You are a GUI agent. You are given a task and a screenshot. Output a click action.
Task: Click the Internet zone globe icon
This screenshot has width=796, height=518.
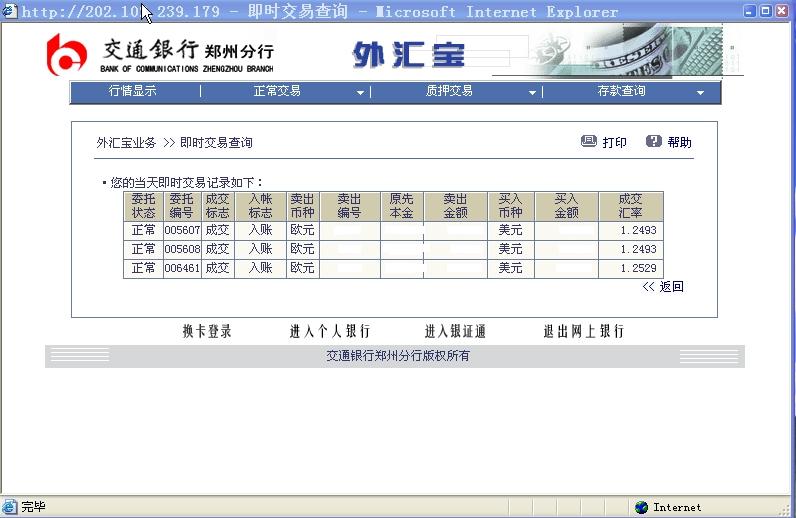tap(642, 507)
